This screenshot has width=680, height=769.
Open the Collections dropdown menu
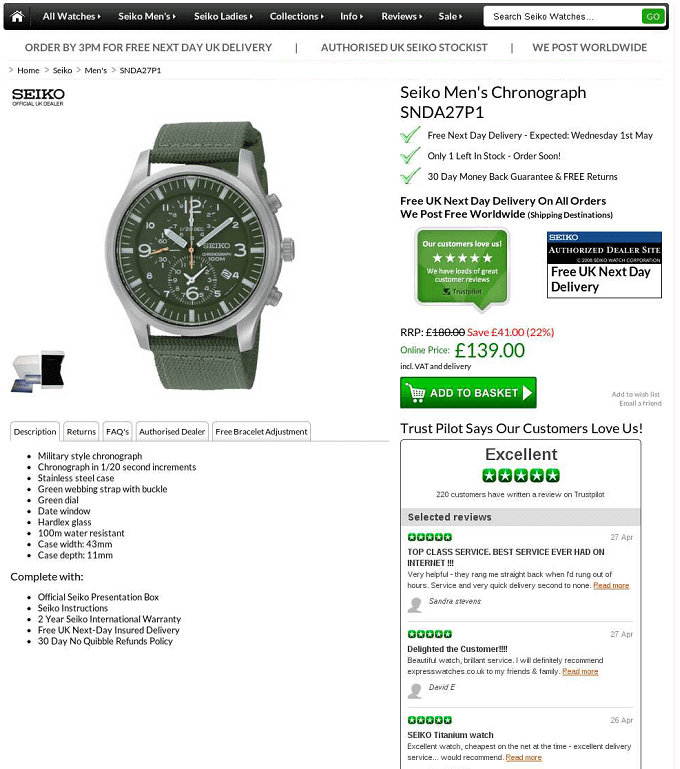pos(297,17)
